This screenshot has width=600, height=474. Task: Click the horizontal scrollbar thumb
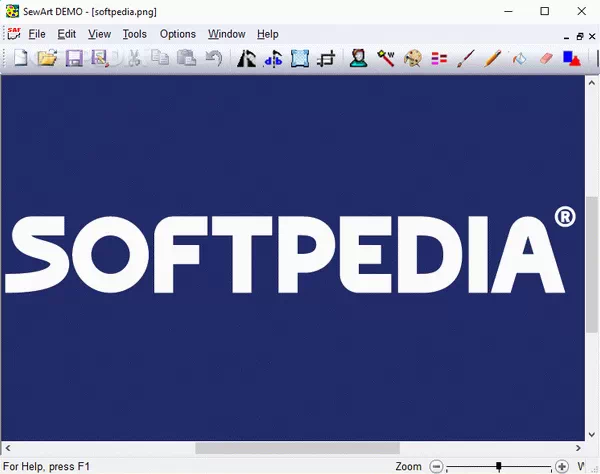[x=297, y=448]
